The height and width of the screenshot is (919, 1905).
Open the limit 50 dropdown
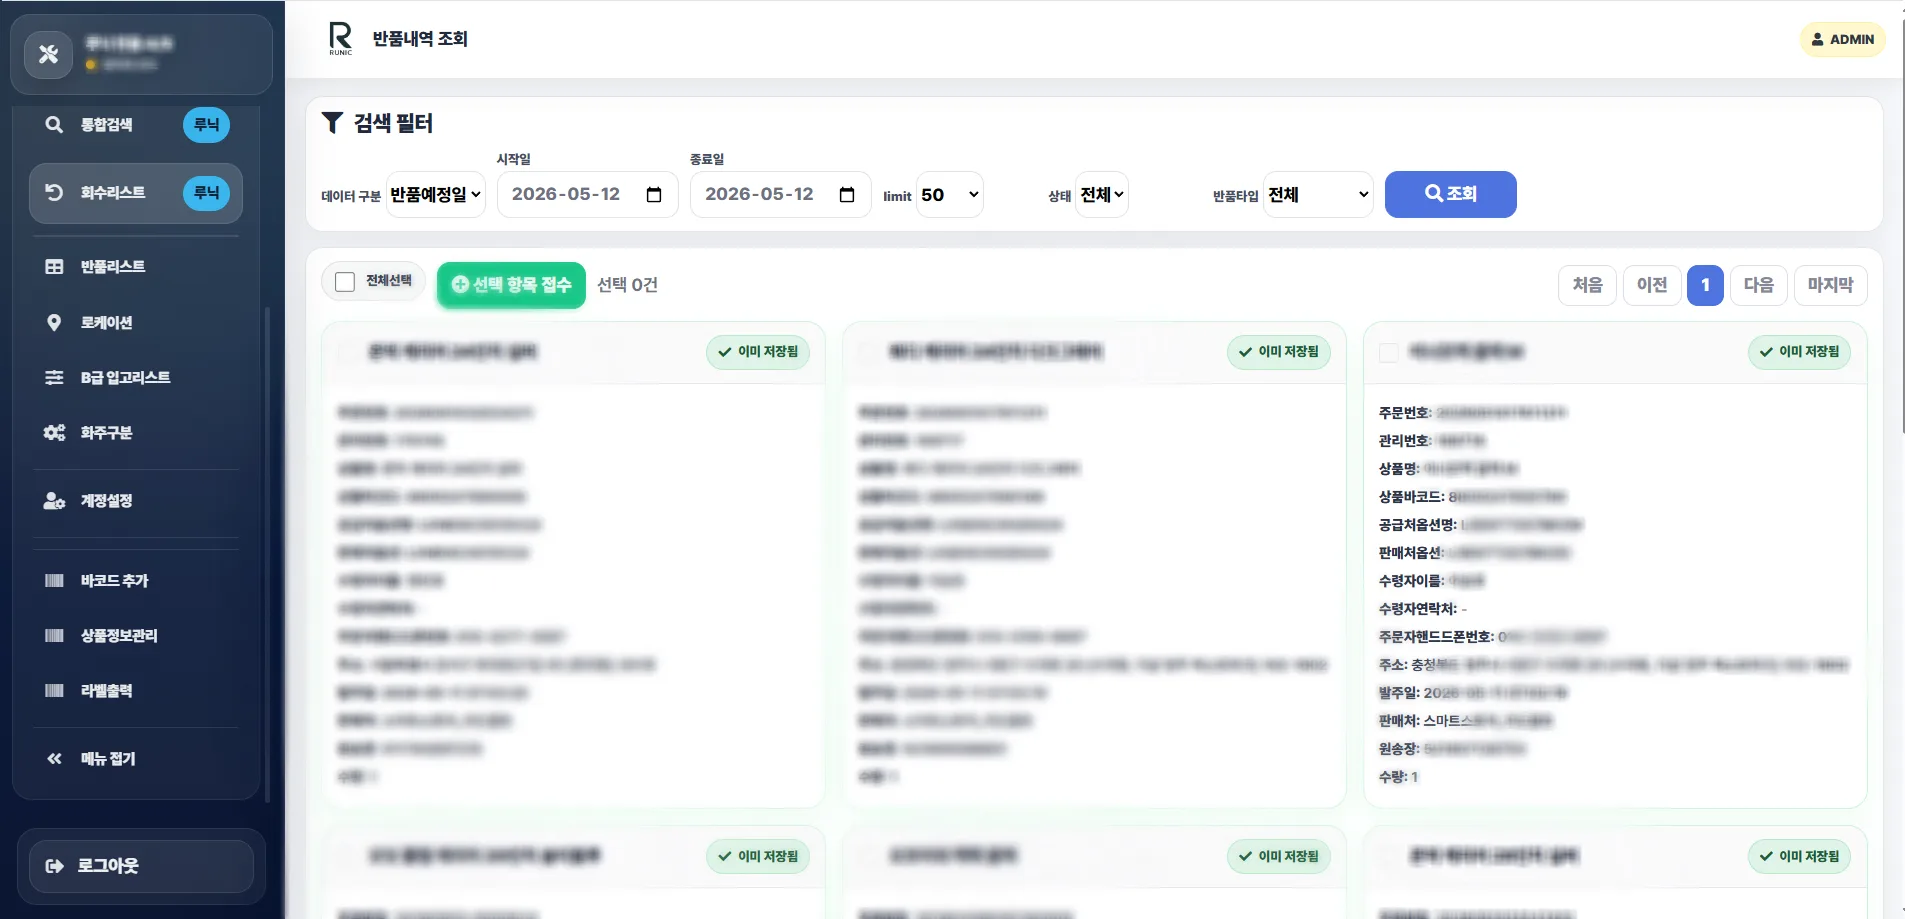[950, 195]
